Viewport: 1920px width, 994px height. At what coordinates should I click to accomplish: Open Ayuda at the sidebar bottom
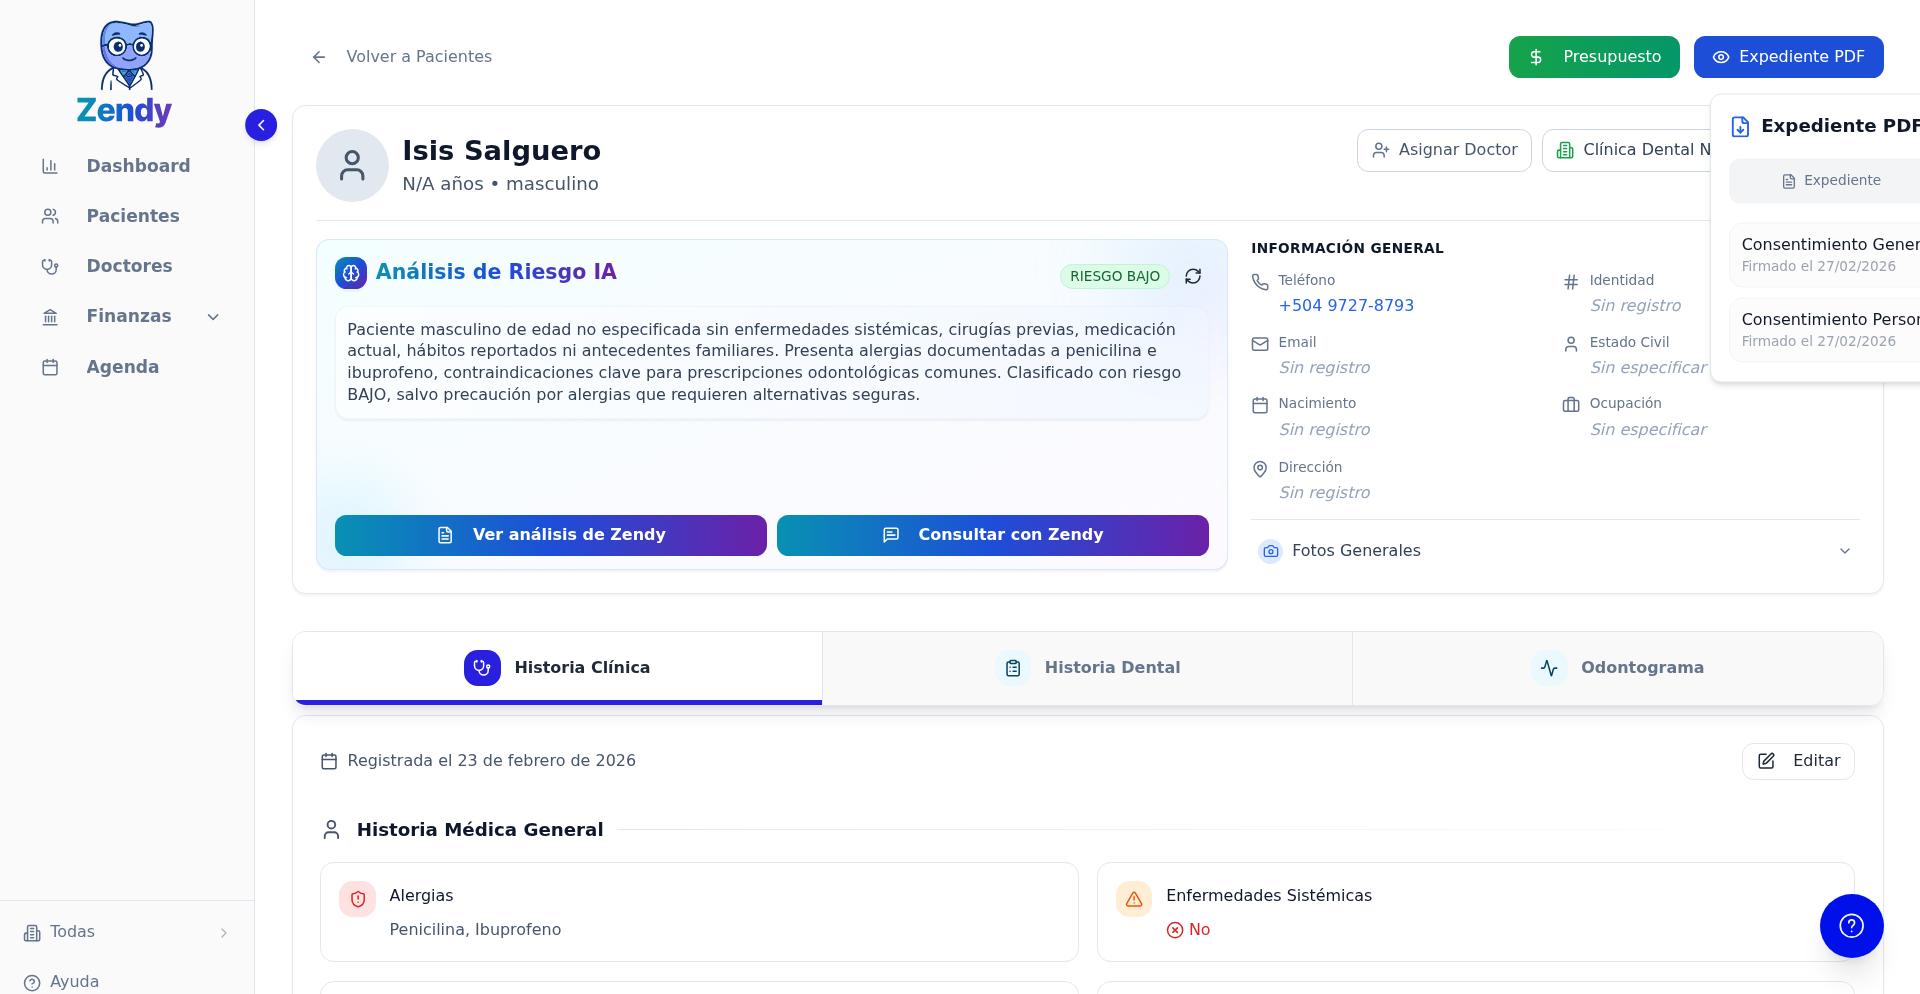74,981
